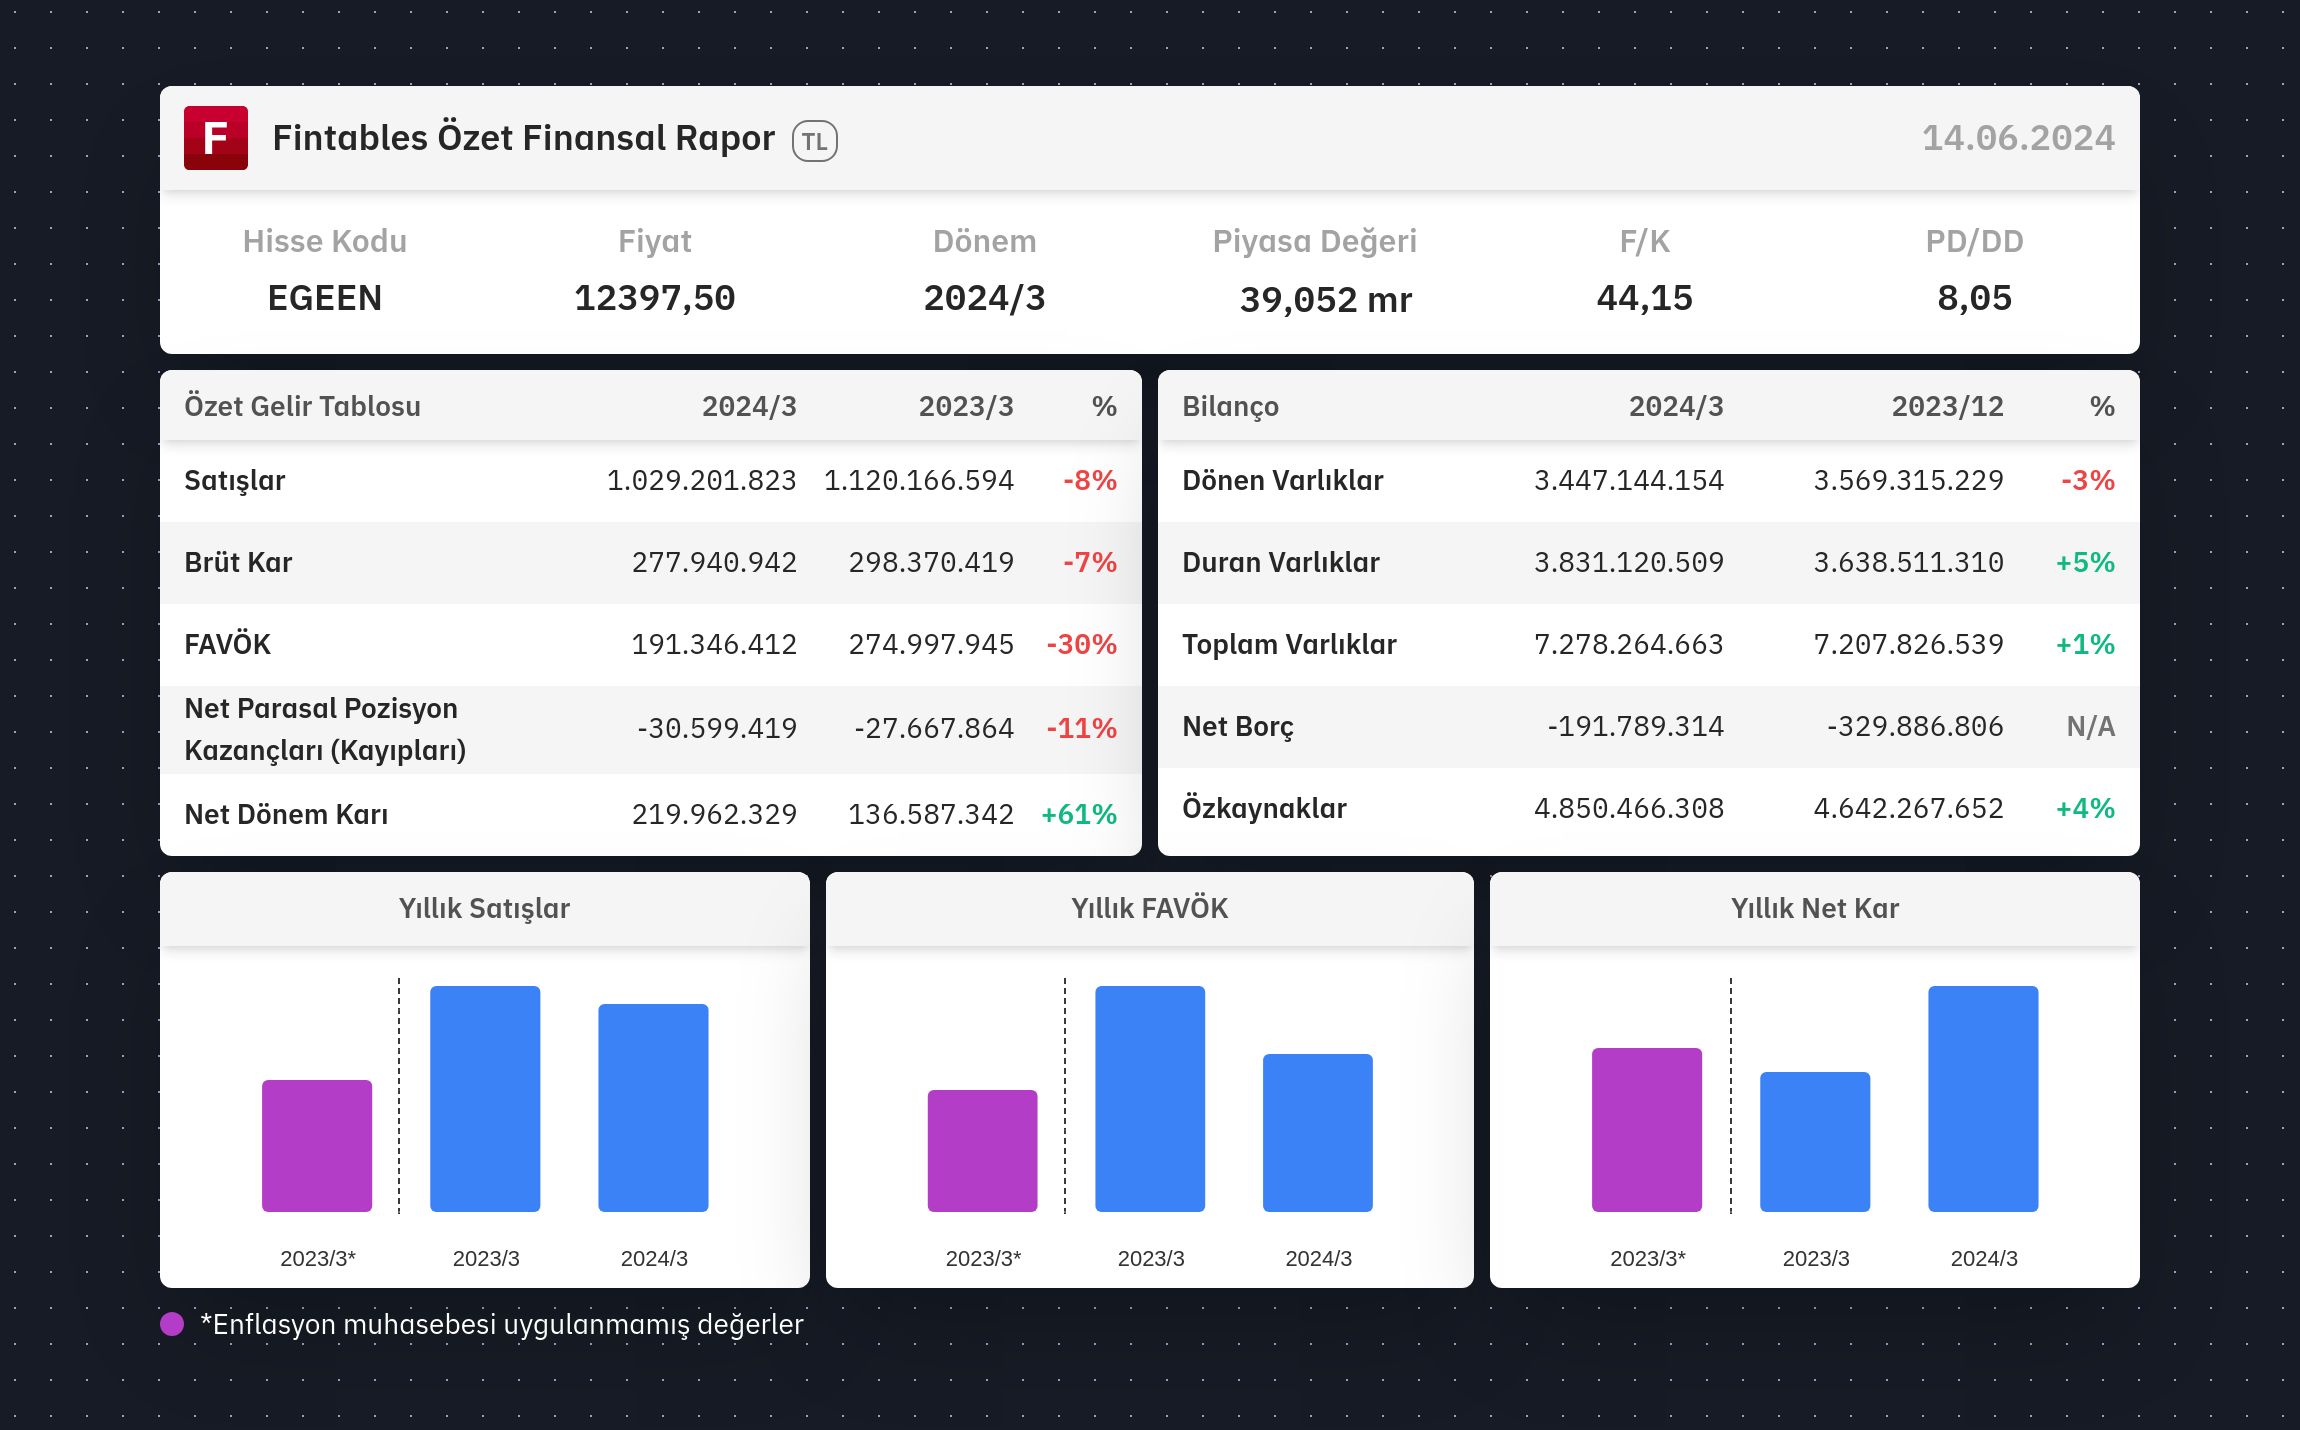Click the TL currency badge
Image resolution: width=2300 pixels, height=1430 pixels.
(x=815, y=141)
